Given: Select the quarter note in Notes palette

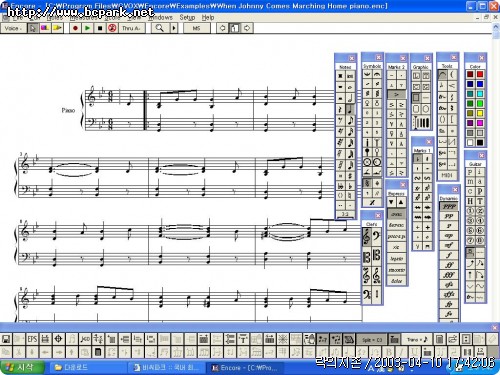Looking at the screenshot, I should click(x=350, y=109).
